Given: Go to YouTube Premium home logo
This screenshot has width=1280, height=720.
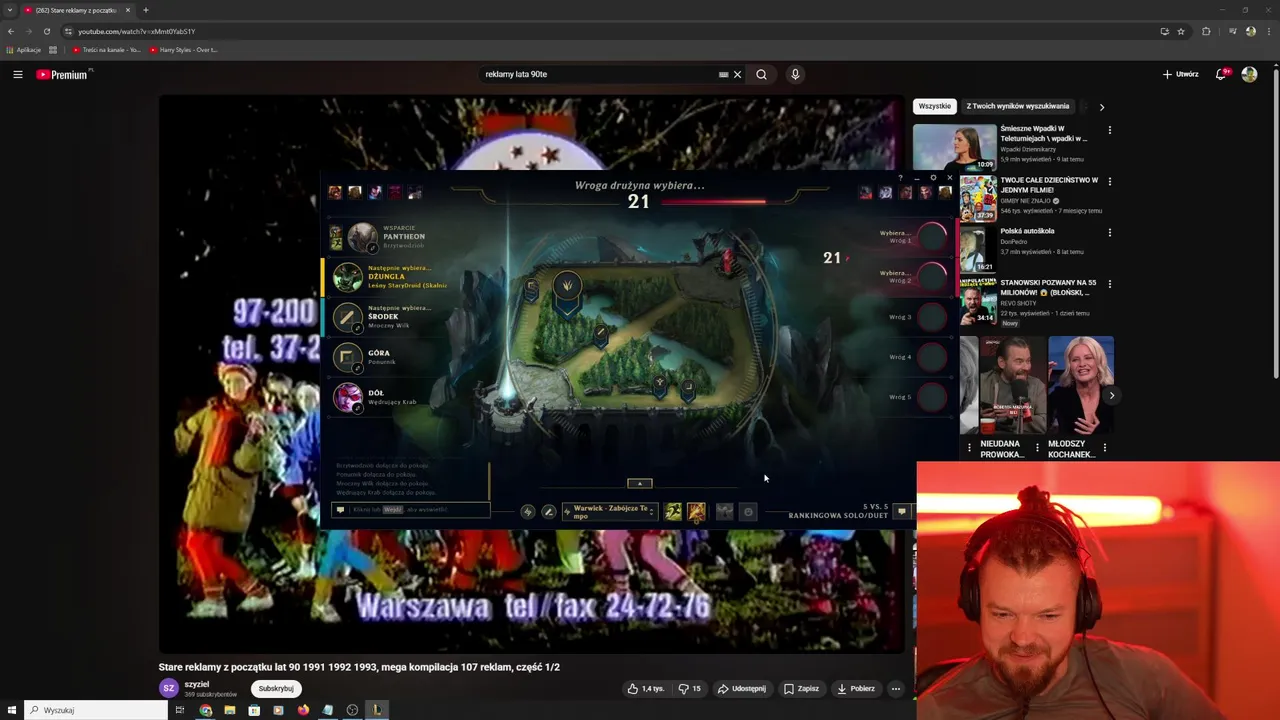Looking at the screenshot, I should click(62, 74).
